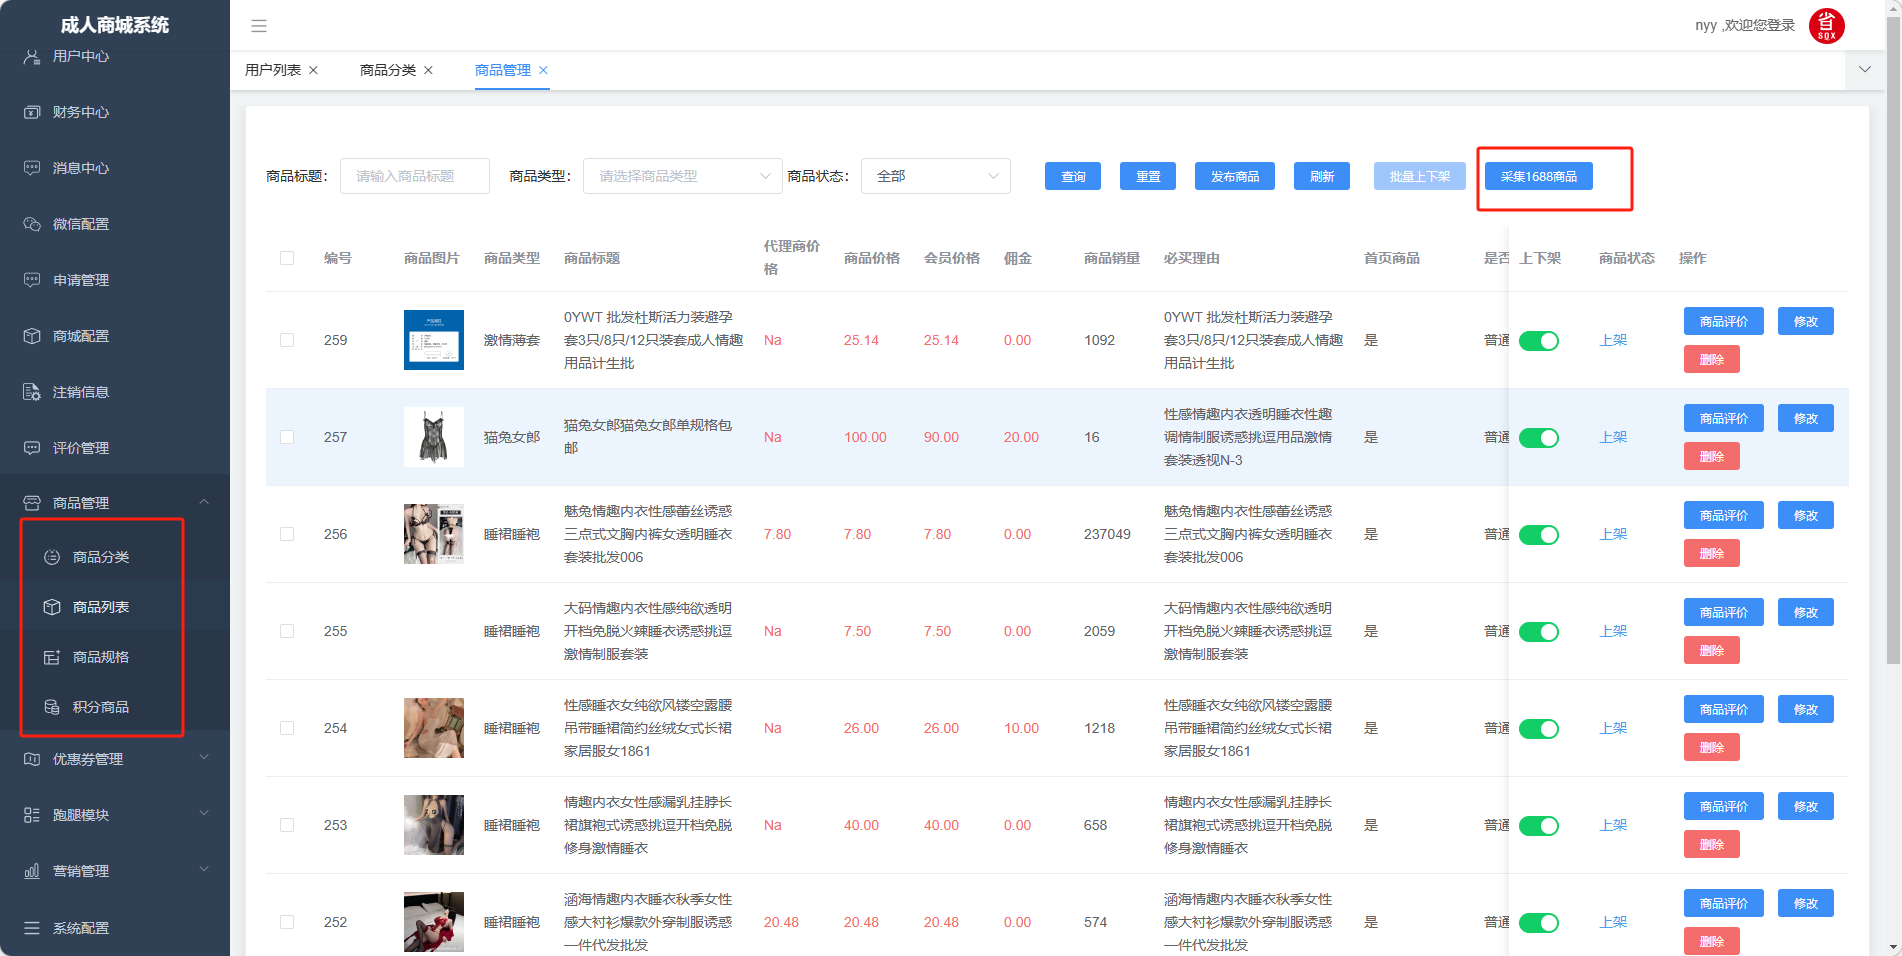Click the user avatar icon

pos(1826,26)
